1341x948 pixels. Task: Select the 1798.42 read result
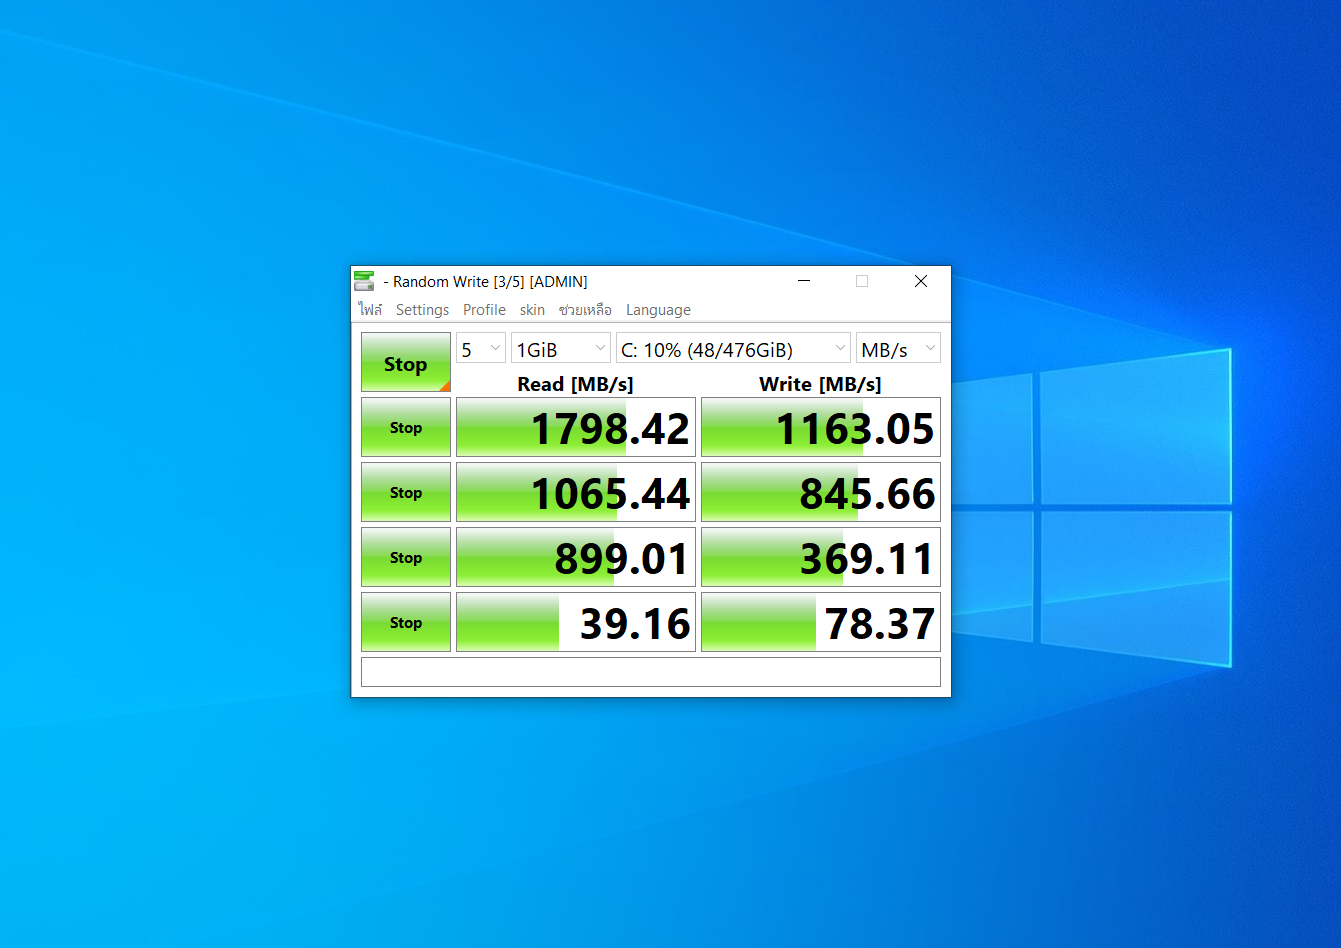pos(576,427)
